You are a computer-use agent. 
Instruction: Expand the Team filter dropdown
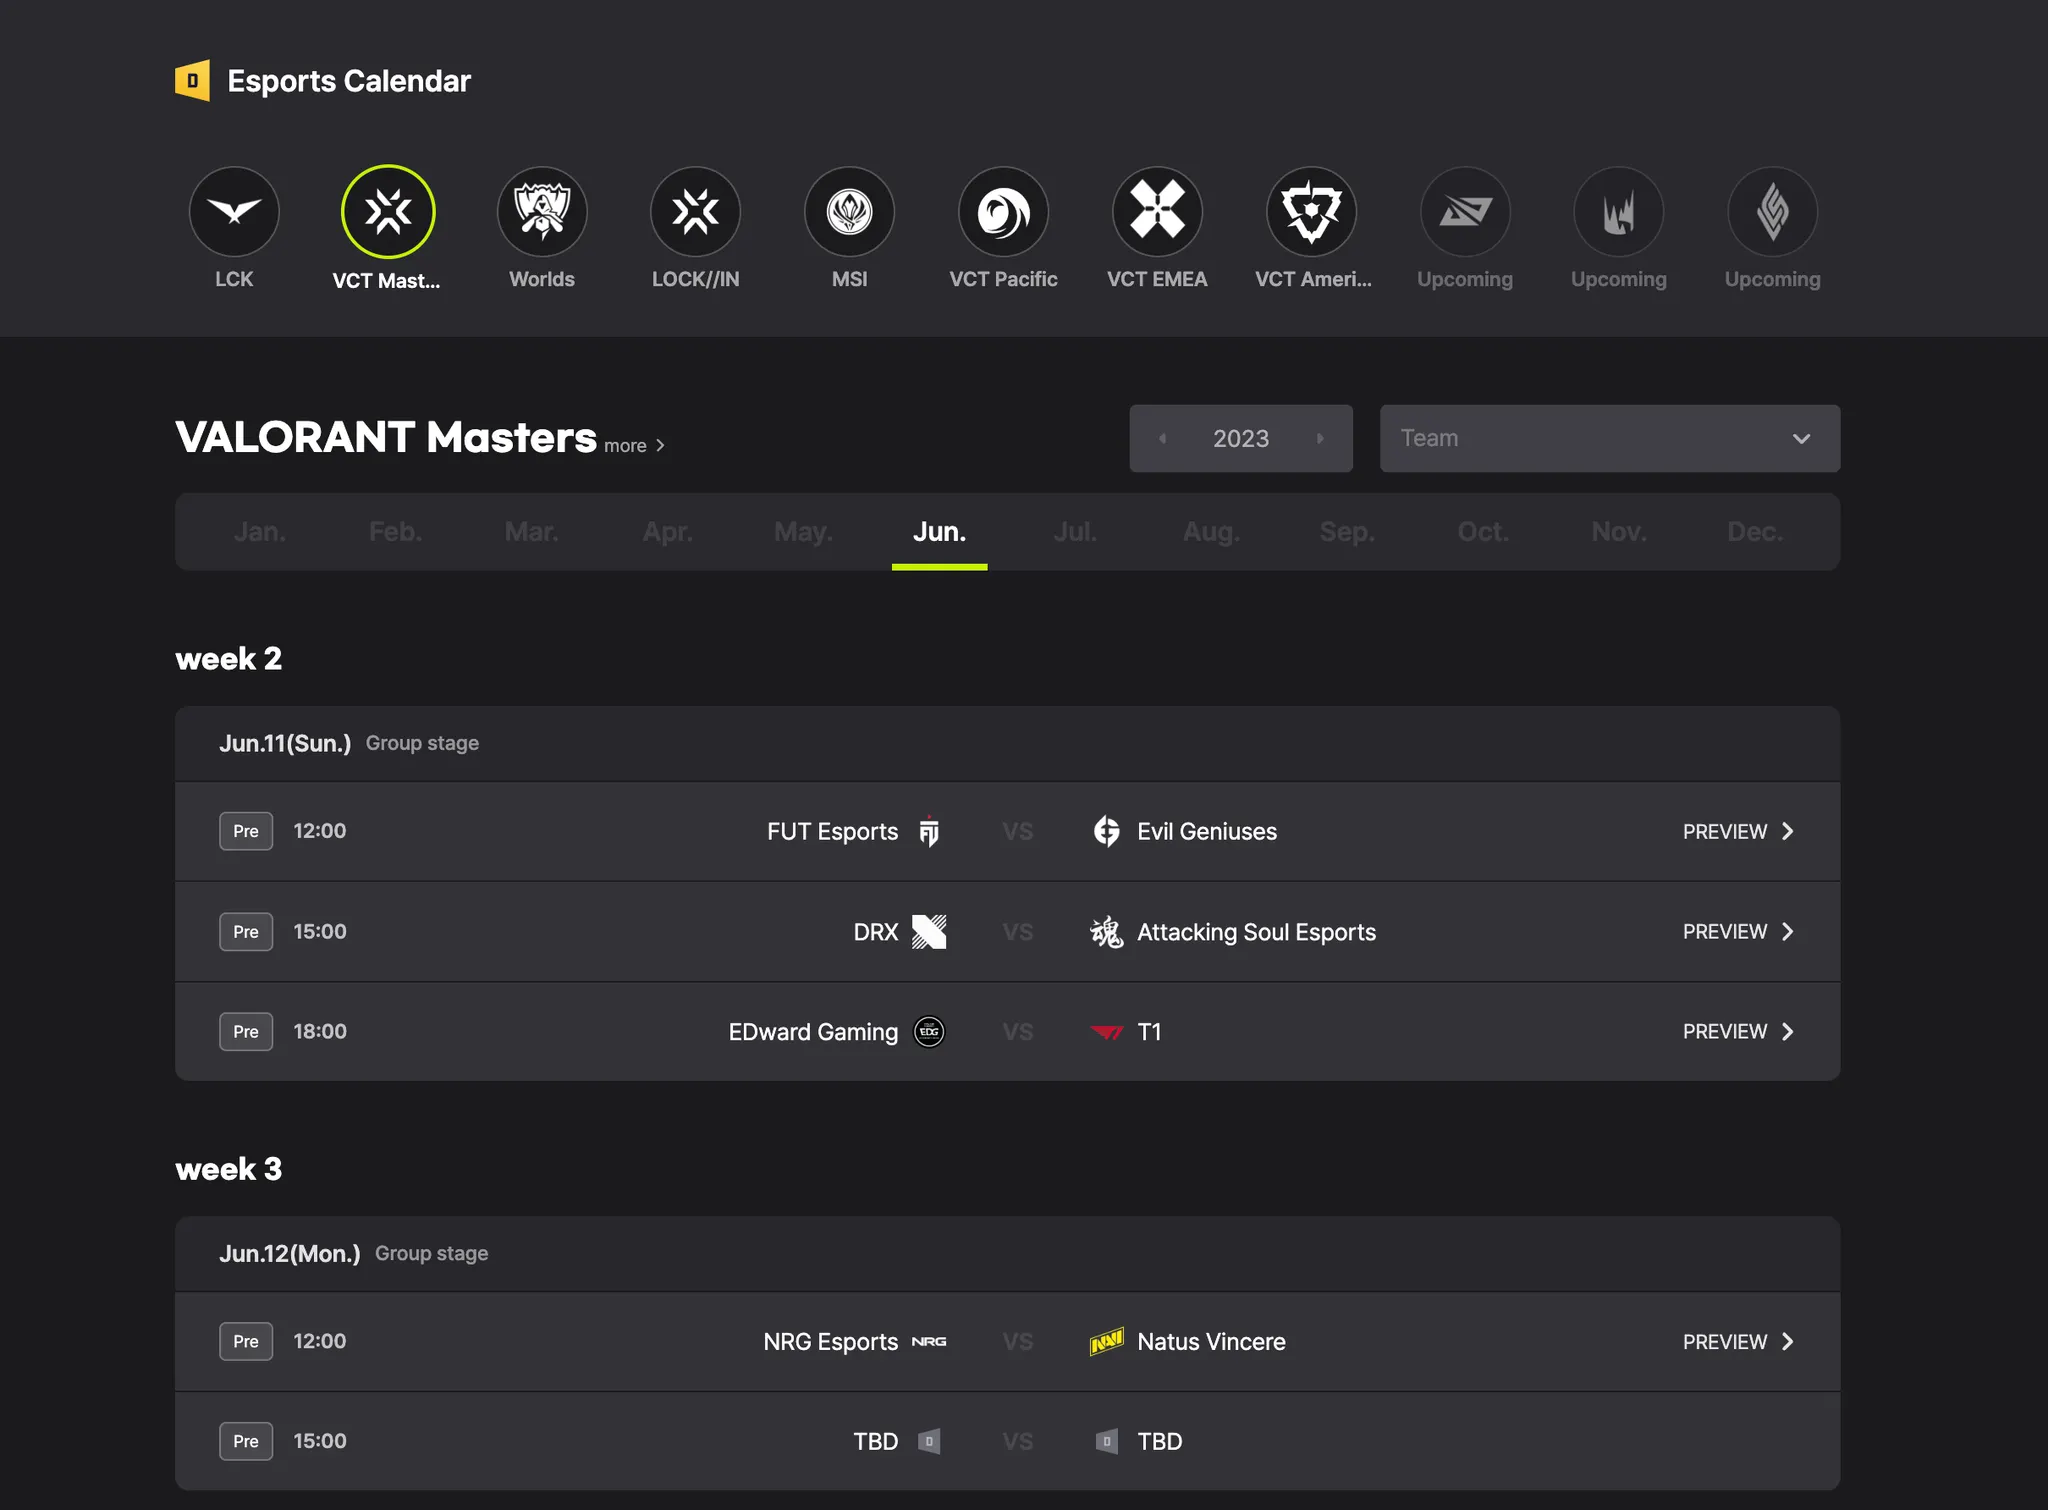click(1609, 439)
